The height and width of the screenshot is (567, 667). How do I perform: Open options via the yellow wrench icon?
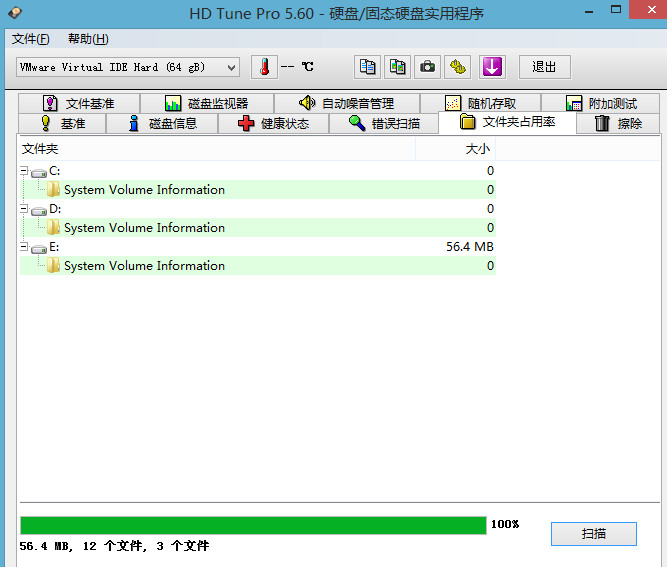coord(457,67)
